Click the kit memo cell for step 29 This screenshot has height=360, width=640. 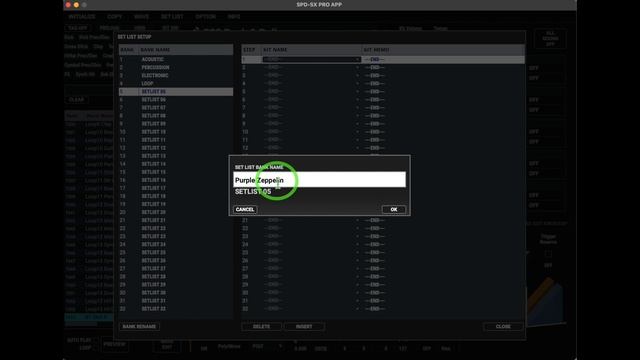click(443, 284)
